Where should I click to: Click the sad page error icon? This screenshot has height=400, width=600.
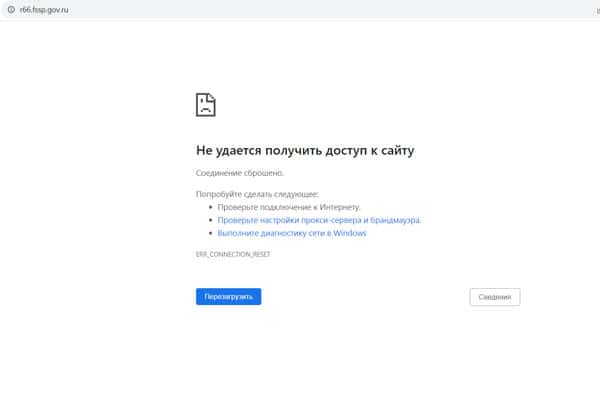pyautogui.click(x=206, y=104)
